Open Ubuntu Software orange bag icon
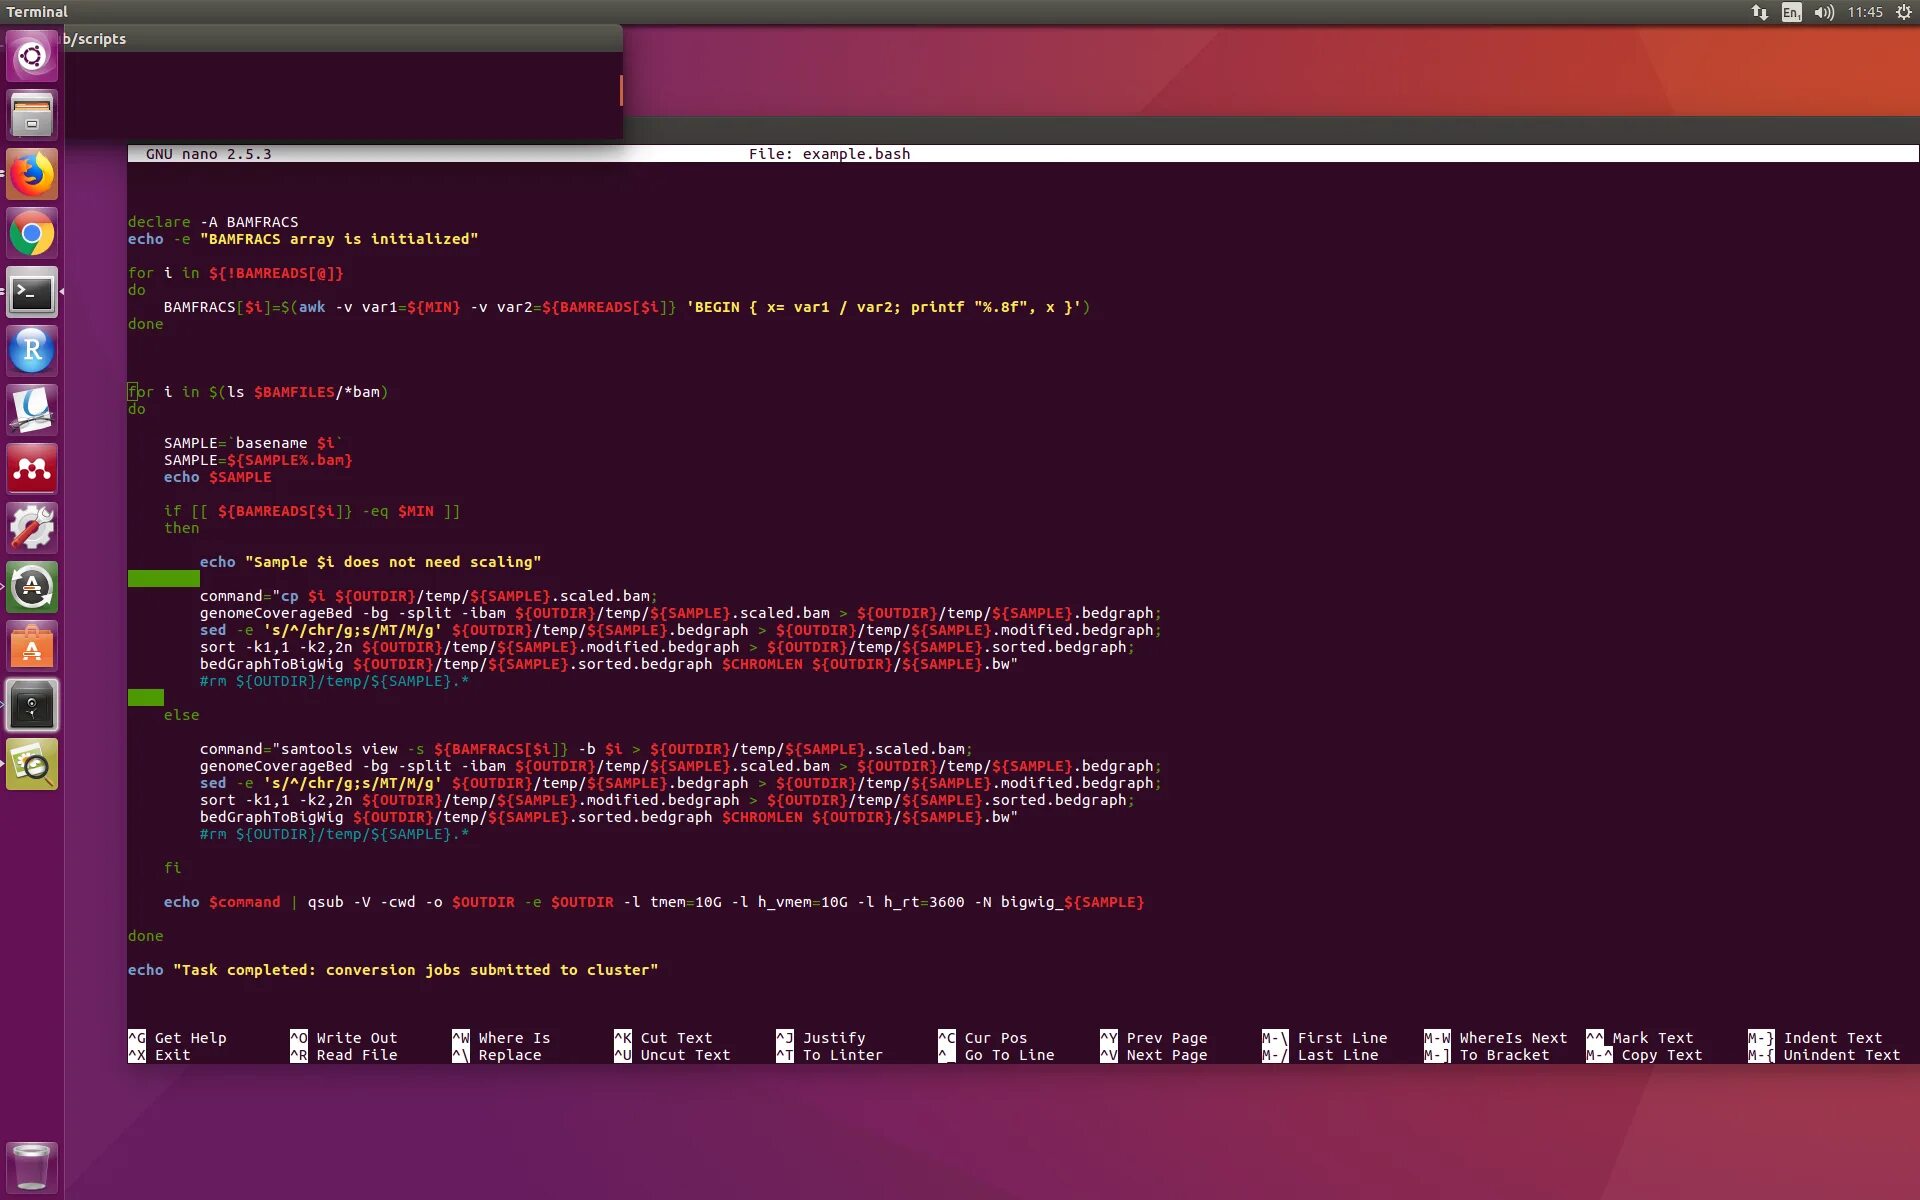Image resolution: width=1920 pixels, height=1200 pixels. click(x=32, y=647)
